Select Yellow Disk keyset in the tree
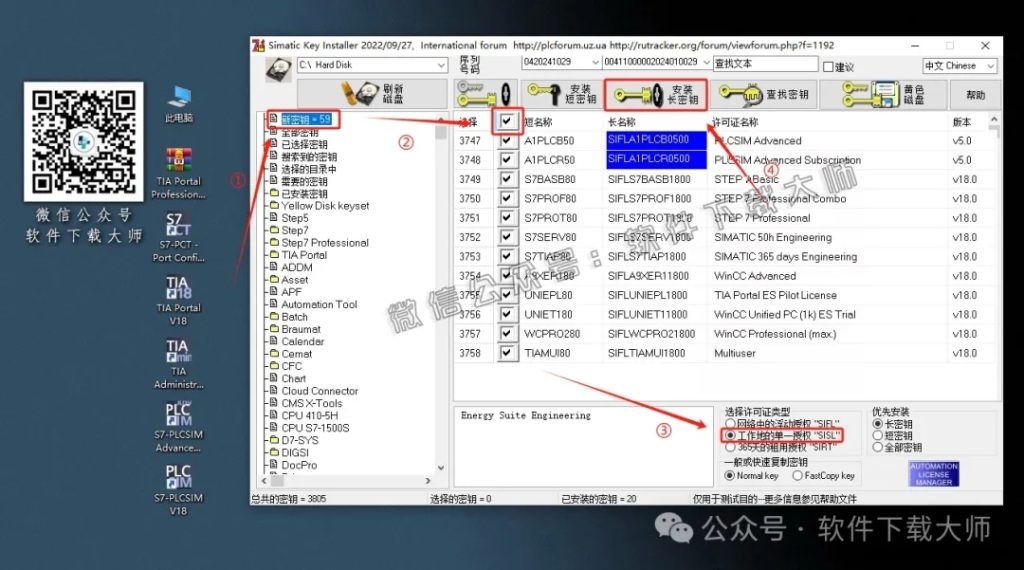 tap(325, 206)
